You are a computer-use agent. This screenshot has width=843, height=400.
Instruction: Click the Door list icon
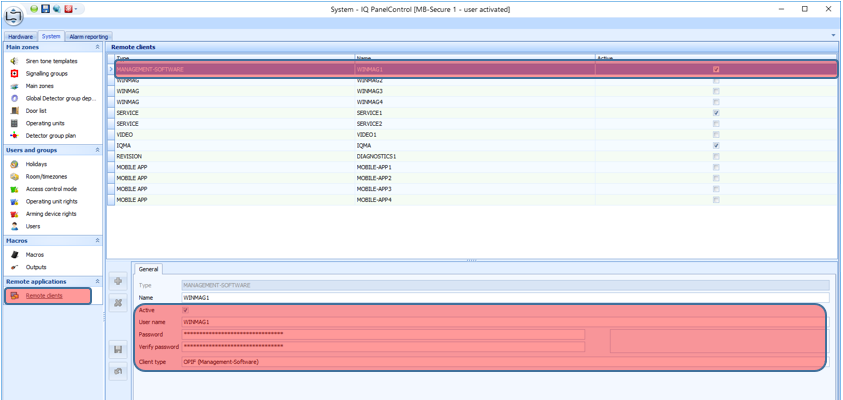pyautogui.click(x=15, y=111)
